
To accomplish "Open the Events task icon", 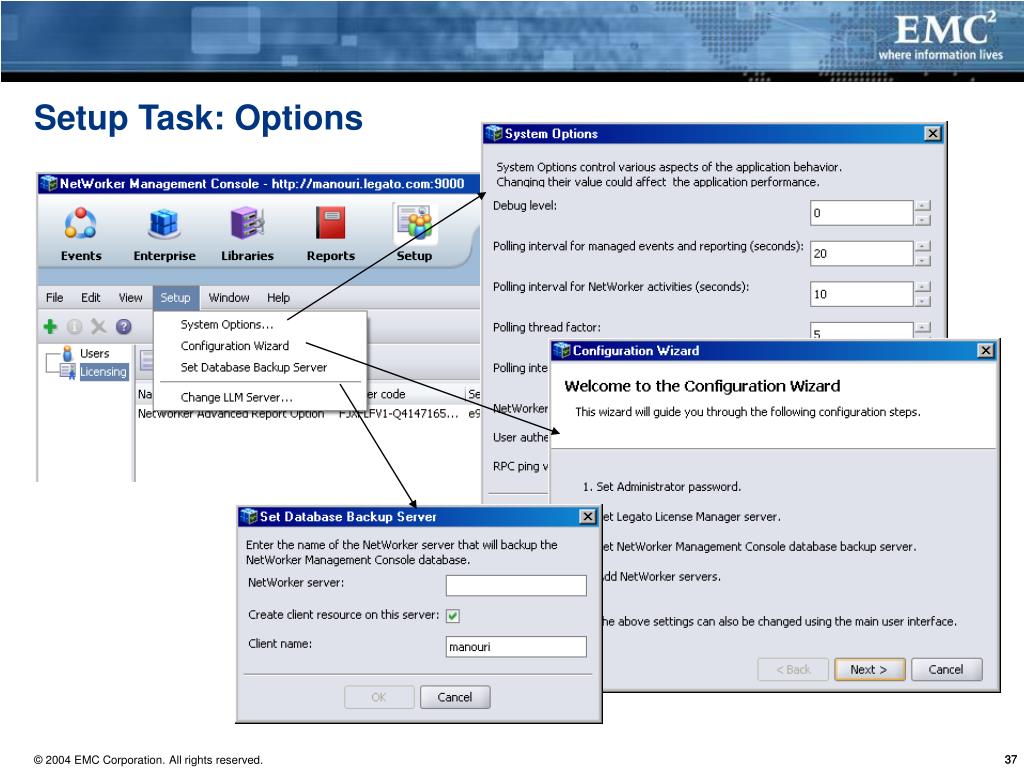I will [x=80, y=223].
